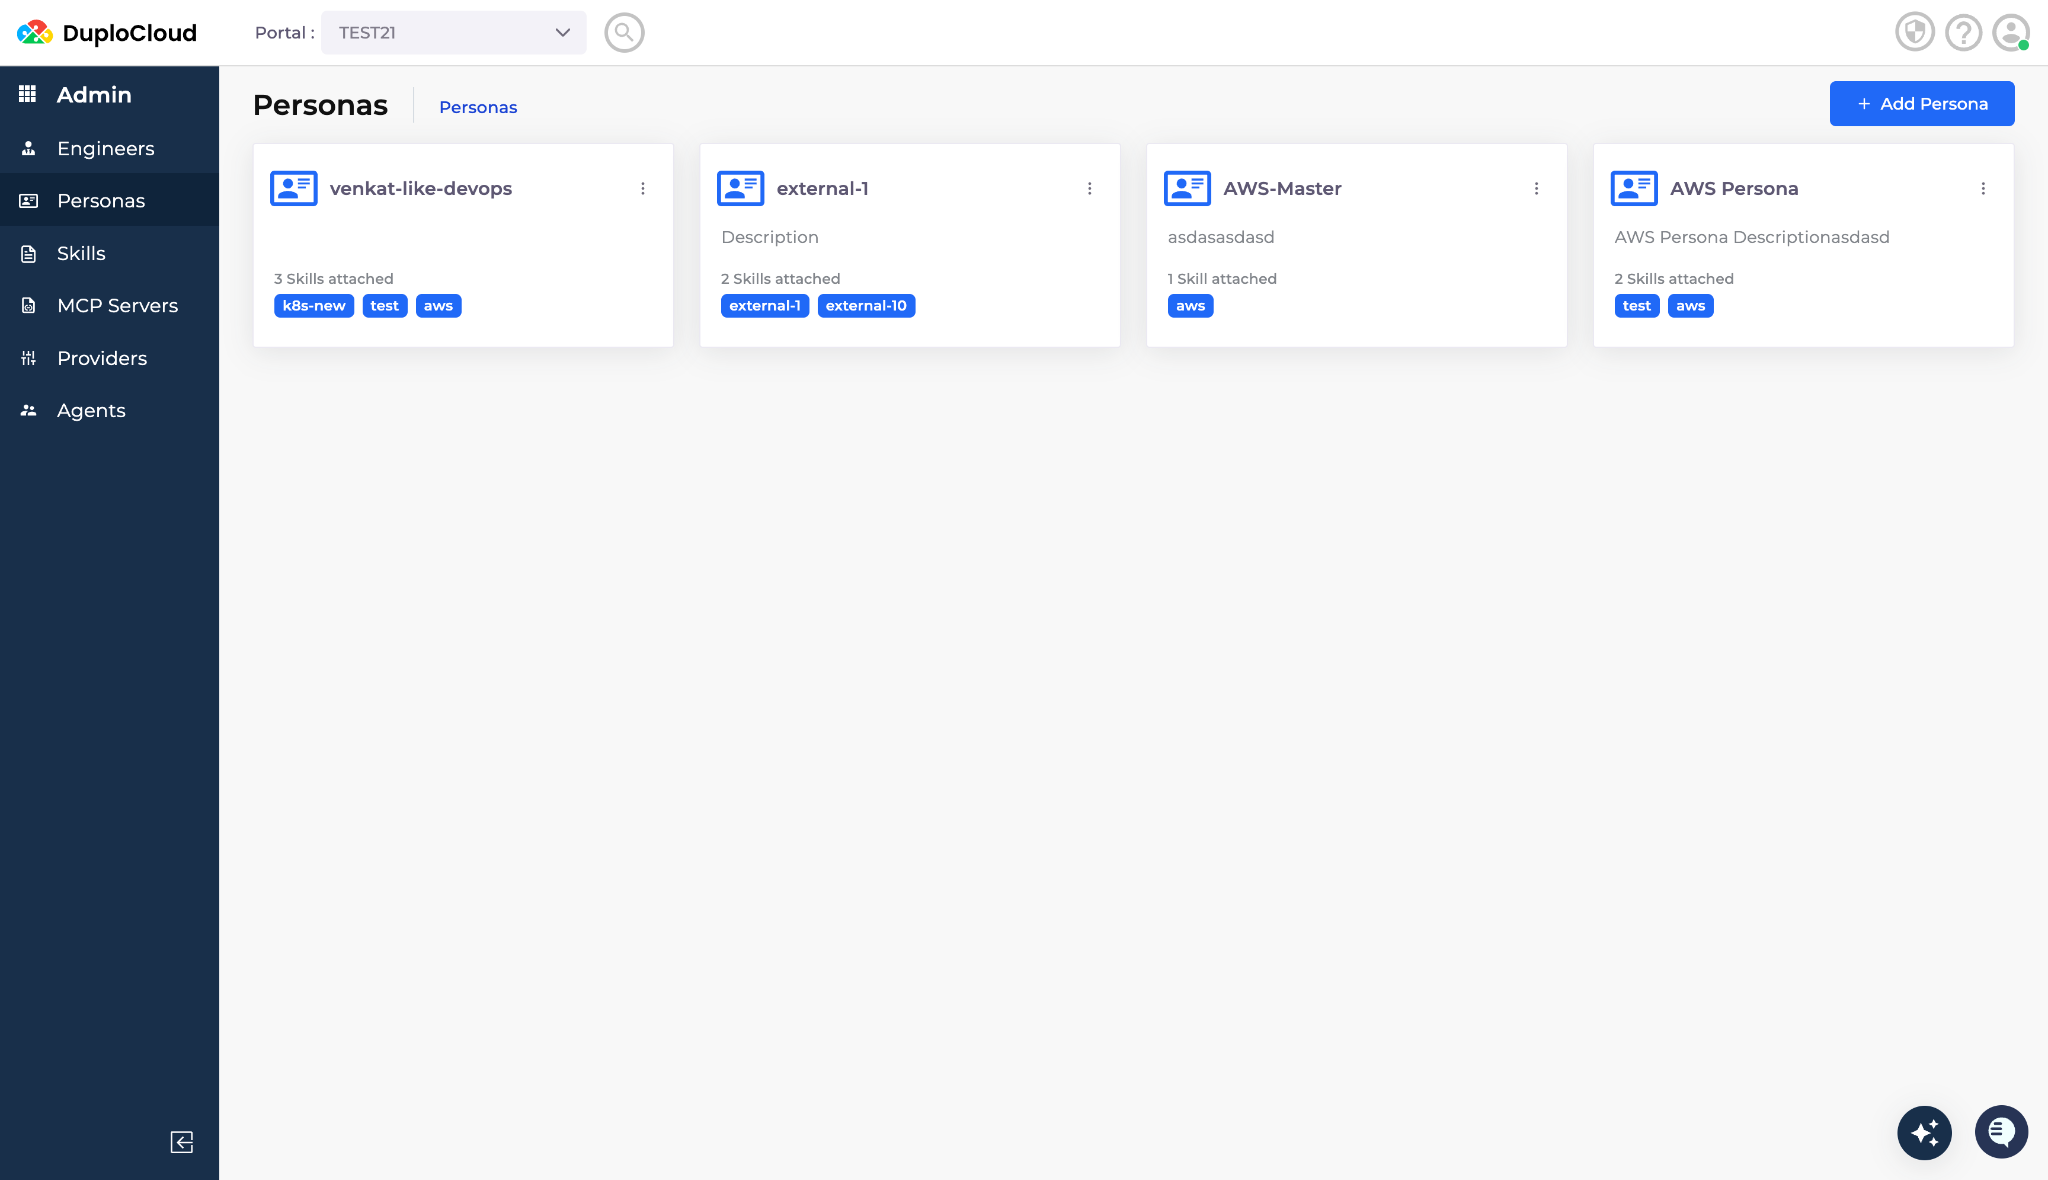
Task: Click the help question mark icon
Action: click(x=1963, y=33)
